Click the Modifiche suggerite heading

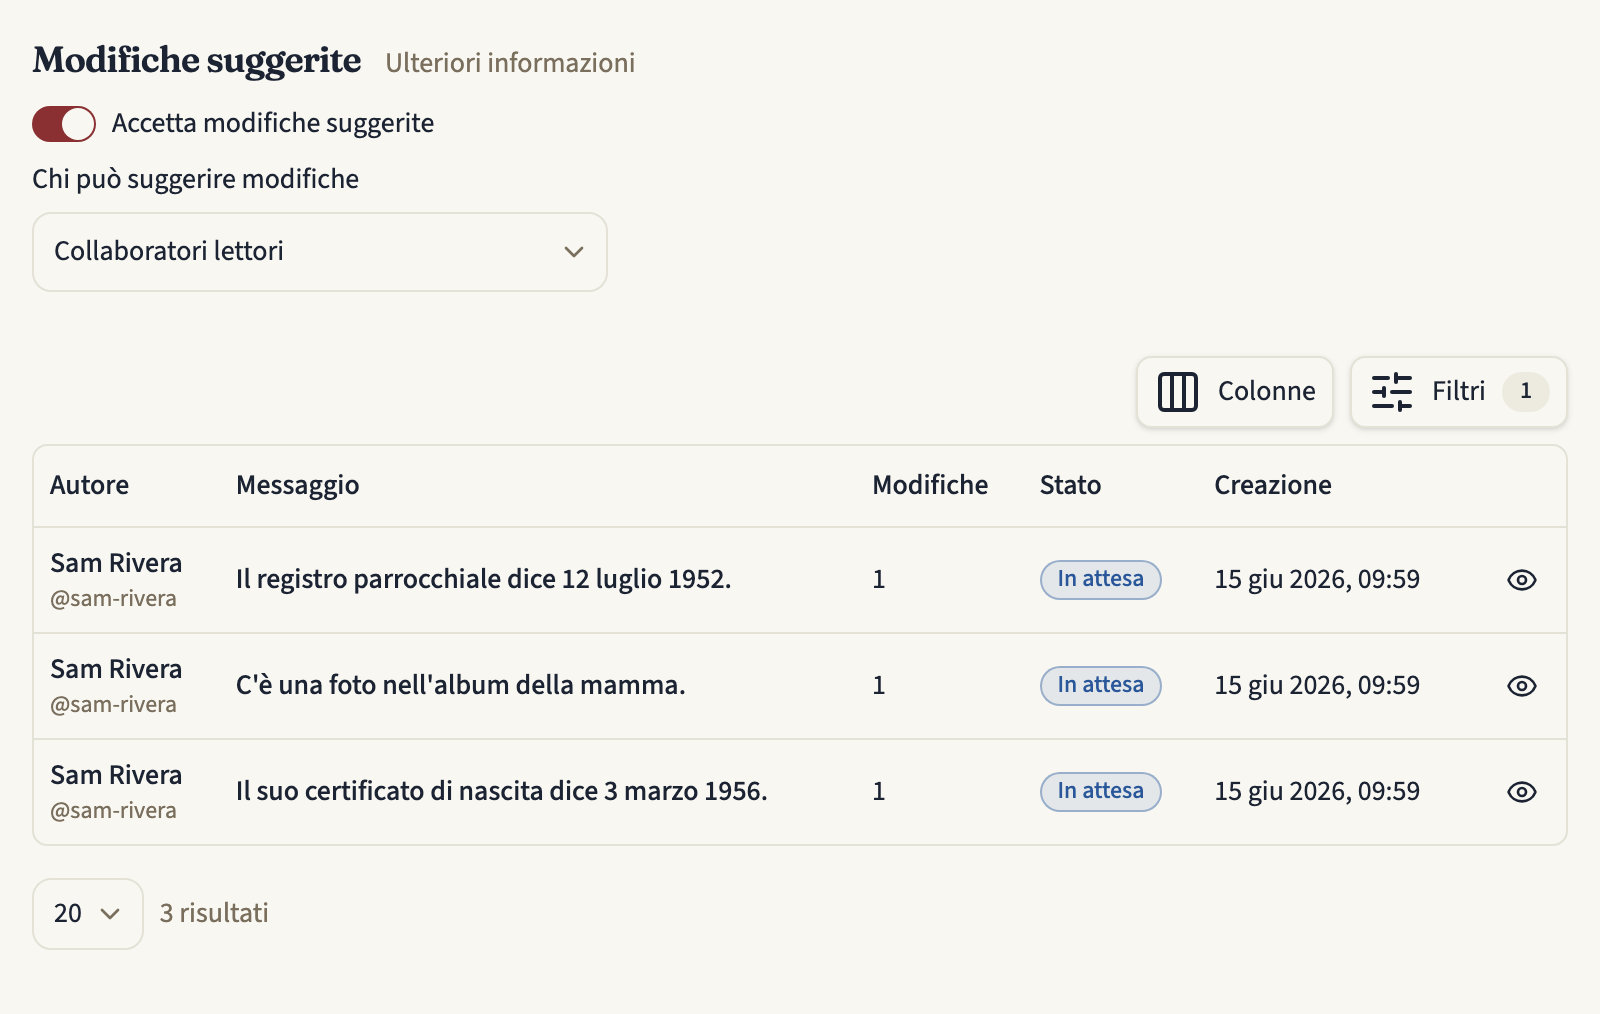tap(197, 61)
